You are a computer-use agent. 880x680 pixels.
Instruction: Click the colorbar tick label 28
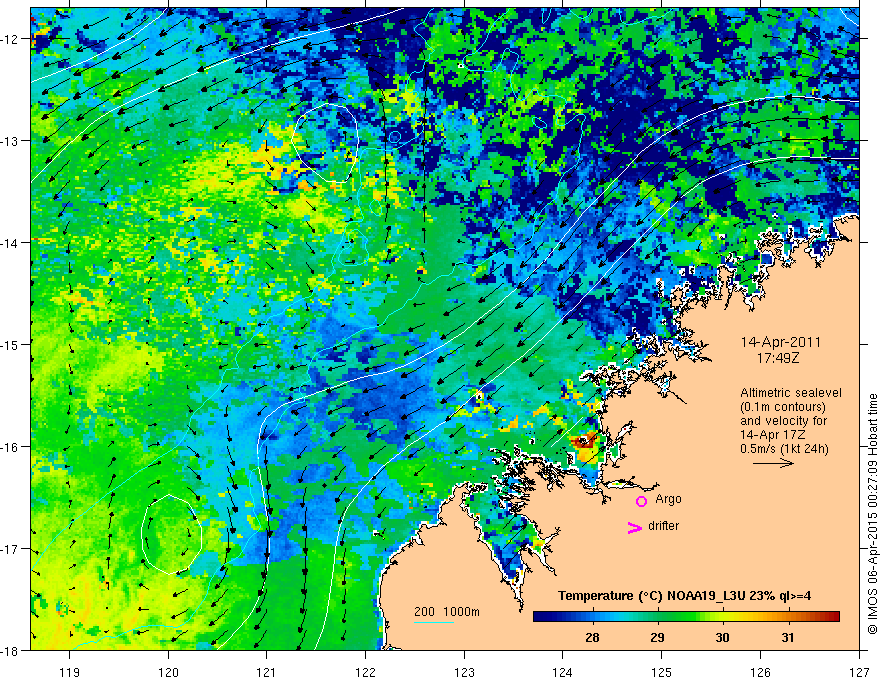pyautogui.click(x=592, y=637)
